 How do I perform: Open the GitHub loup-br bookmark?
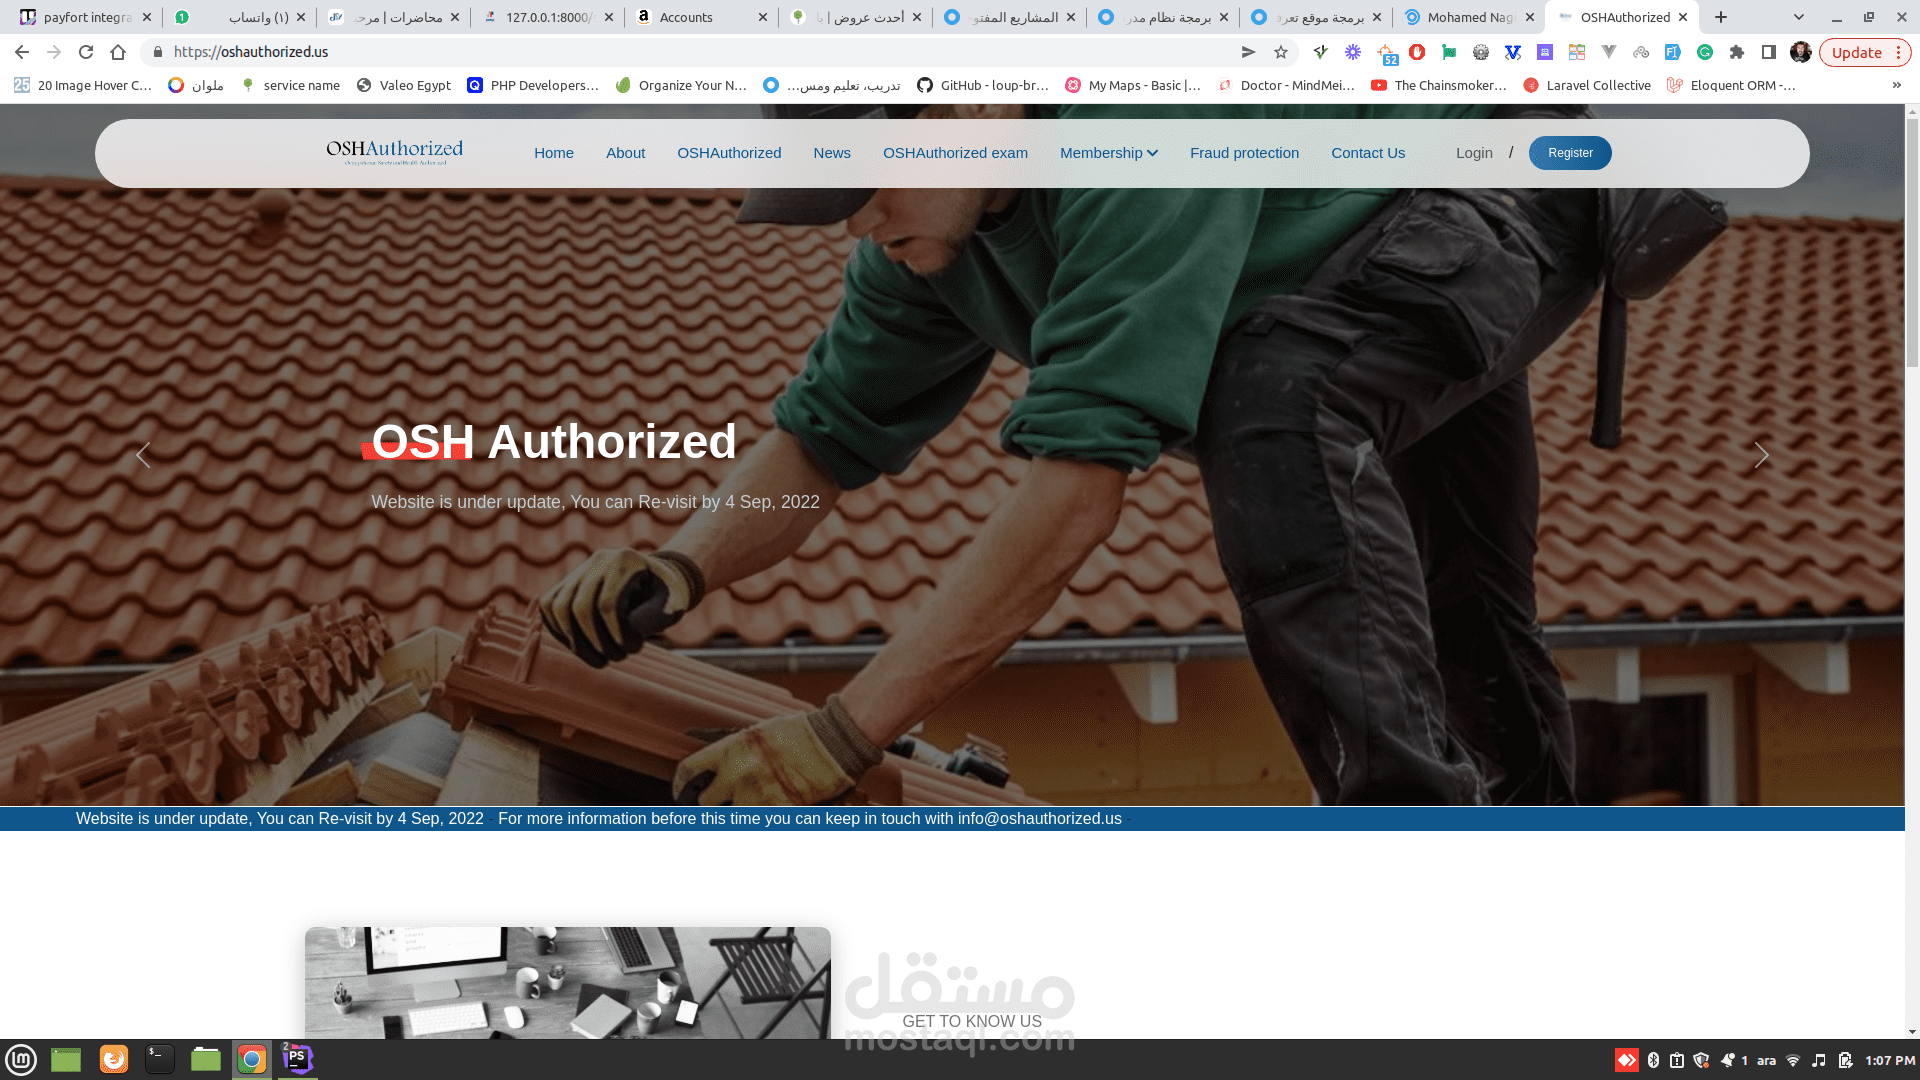point(983,85)
